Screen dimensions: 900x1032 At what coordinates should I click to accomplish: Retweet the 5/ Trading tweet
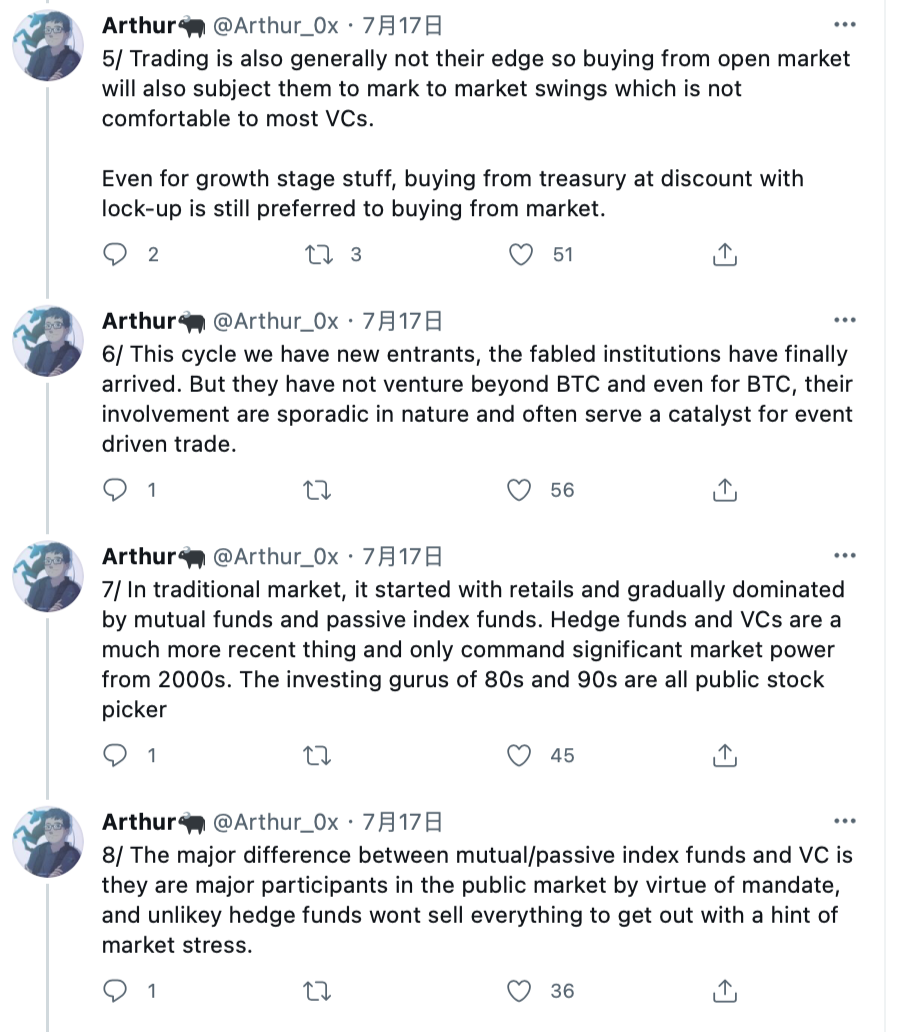318,255
